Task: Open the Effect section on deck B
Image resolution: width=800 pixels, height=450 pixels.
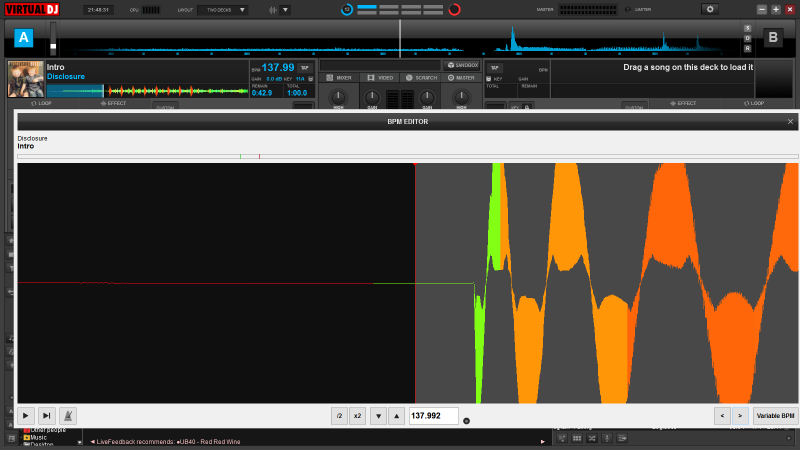Action: pos(684,103)
